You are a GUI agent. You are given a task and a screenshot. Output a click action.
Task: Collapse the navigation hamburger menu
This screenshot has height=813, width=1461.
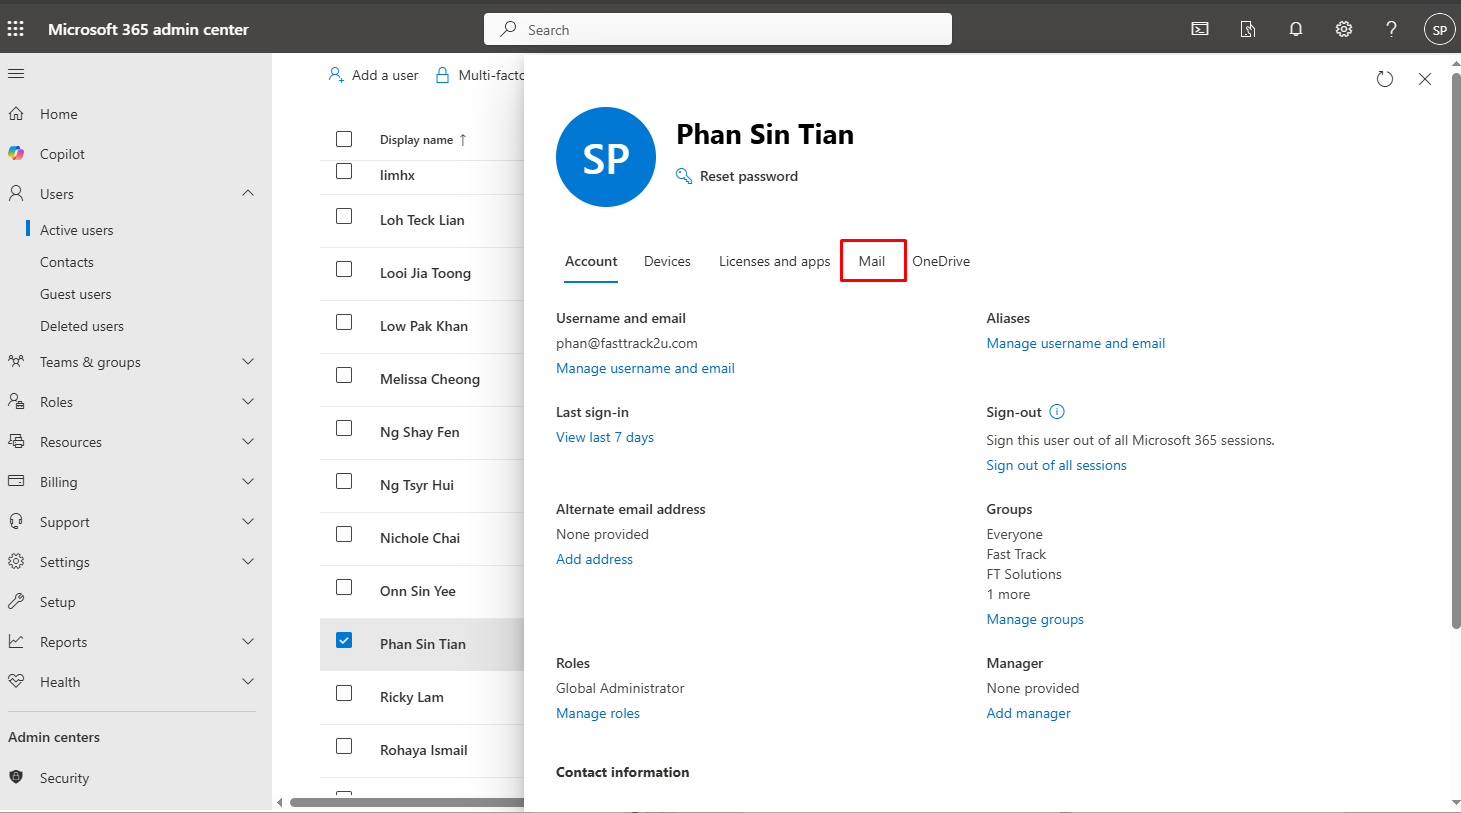pos(16,73)
